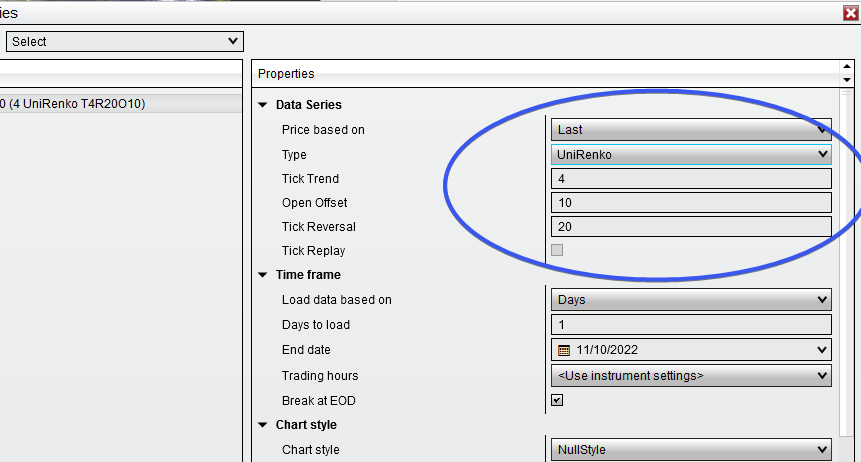Collapse the Chart style section
The image size is (861, 462).
point(263,425)
